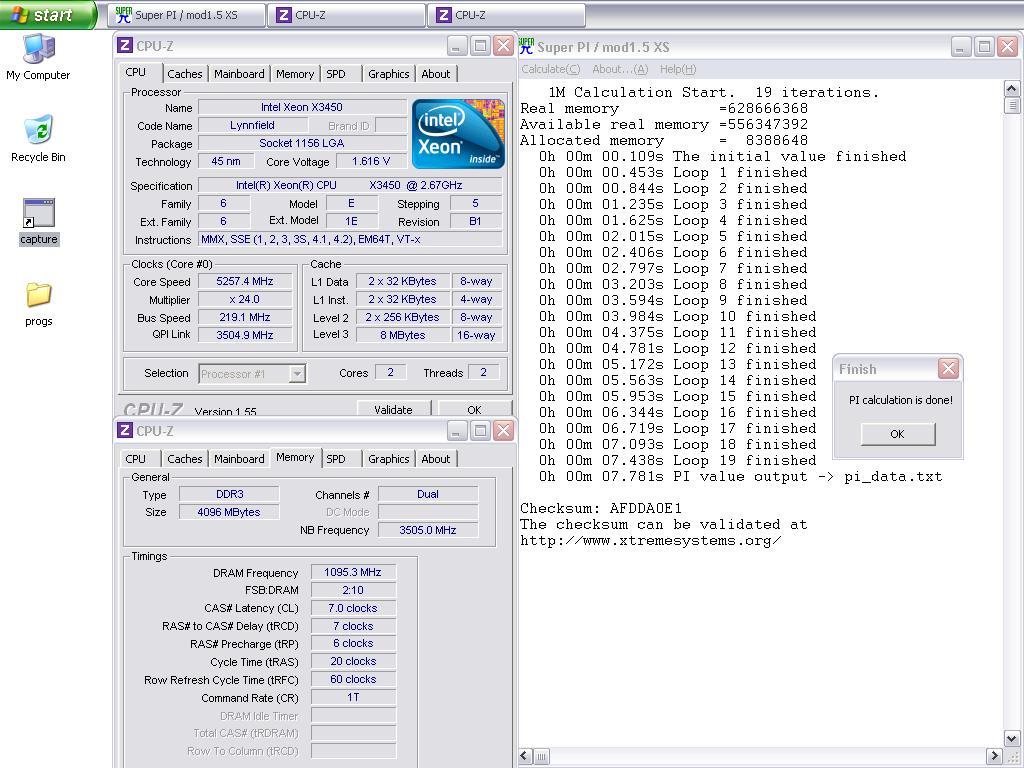This screenshot has width=1024, height=768.
Task: Click OK in the Finish dialog
Action: [x=897, y=434]
